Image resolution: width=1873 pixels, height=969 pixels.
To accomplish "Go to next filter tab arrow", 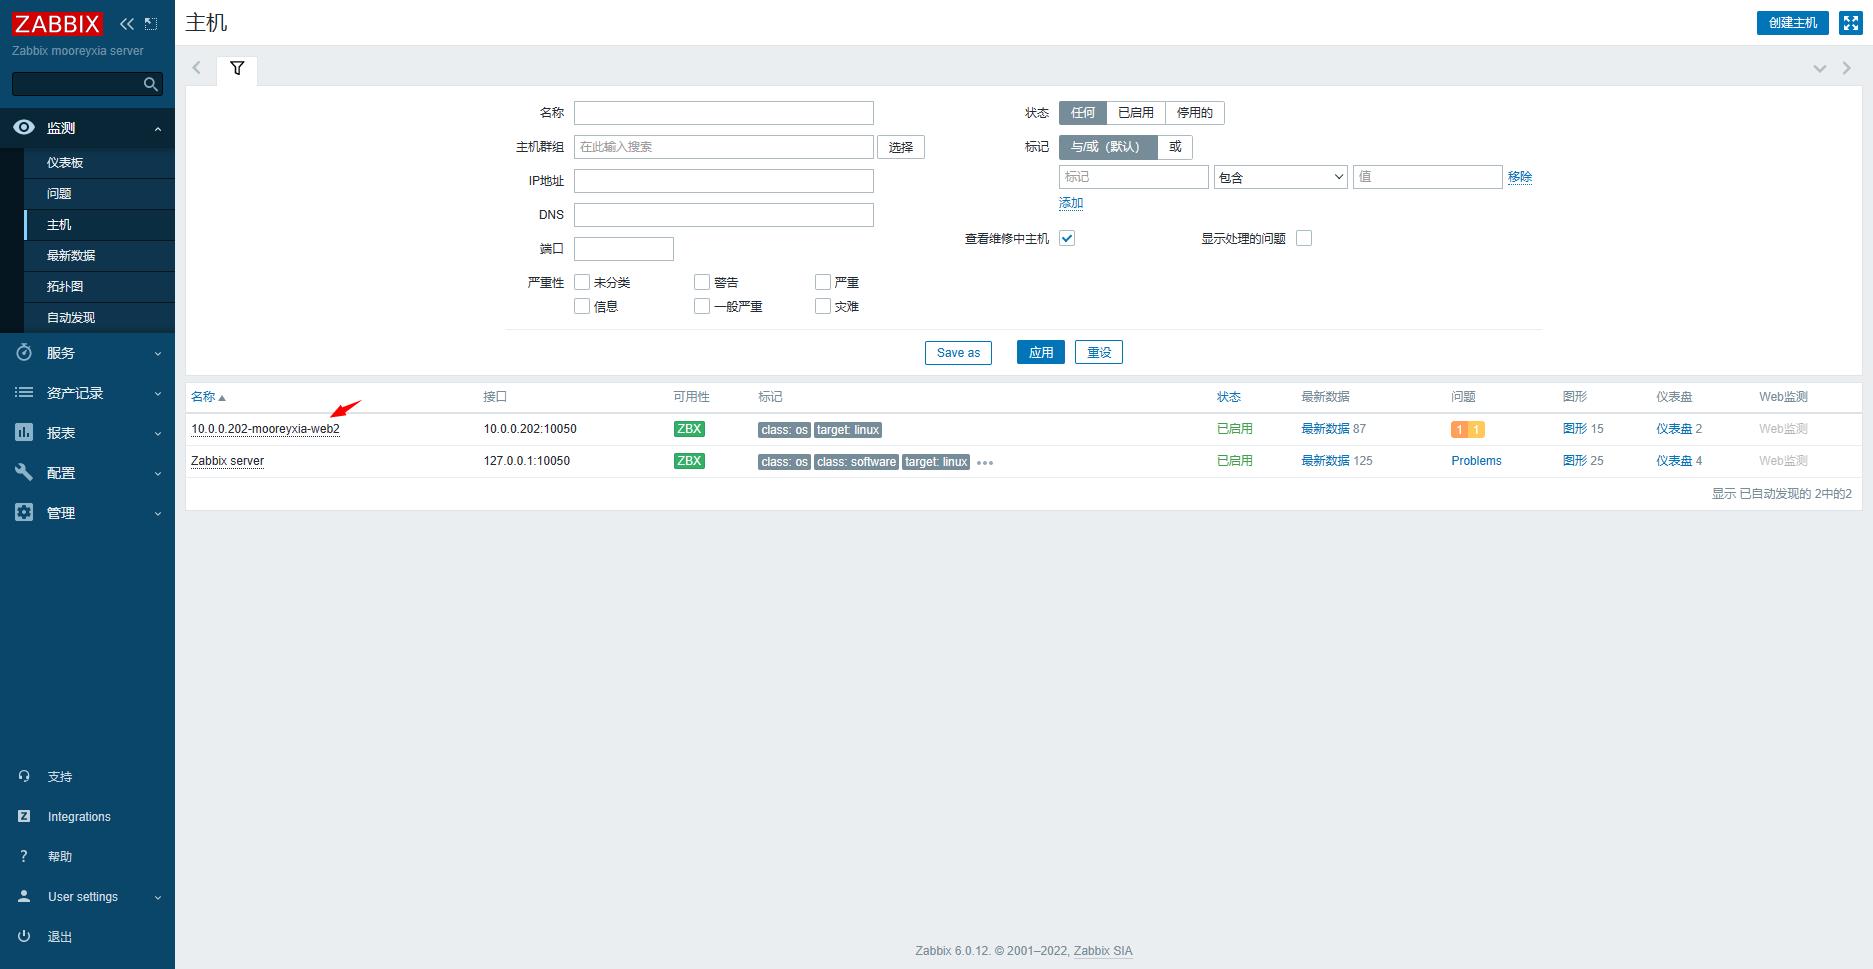I will tap(1846, 68).
